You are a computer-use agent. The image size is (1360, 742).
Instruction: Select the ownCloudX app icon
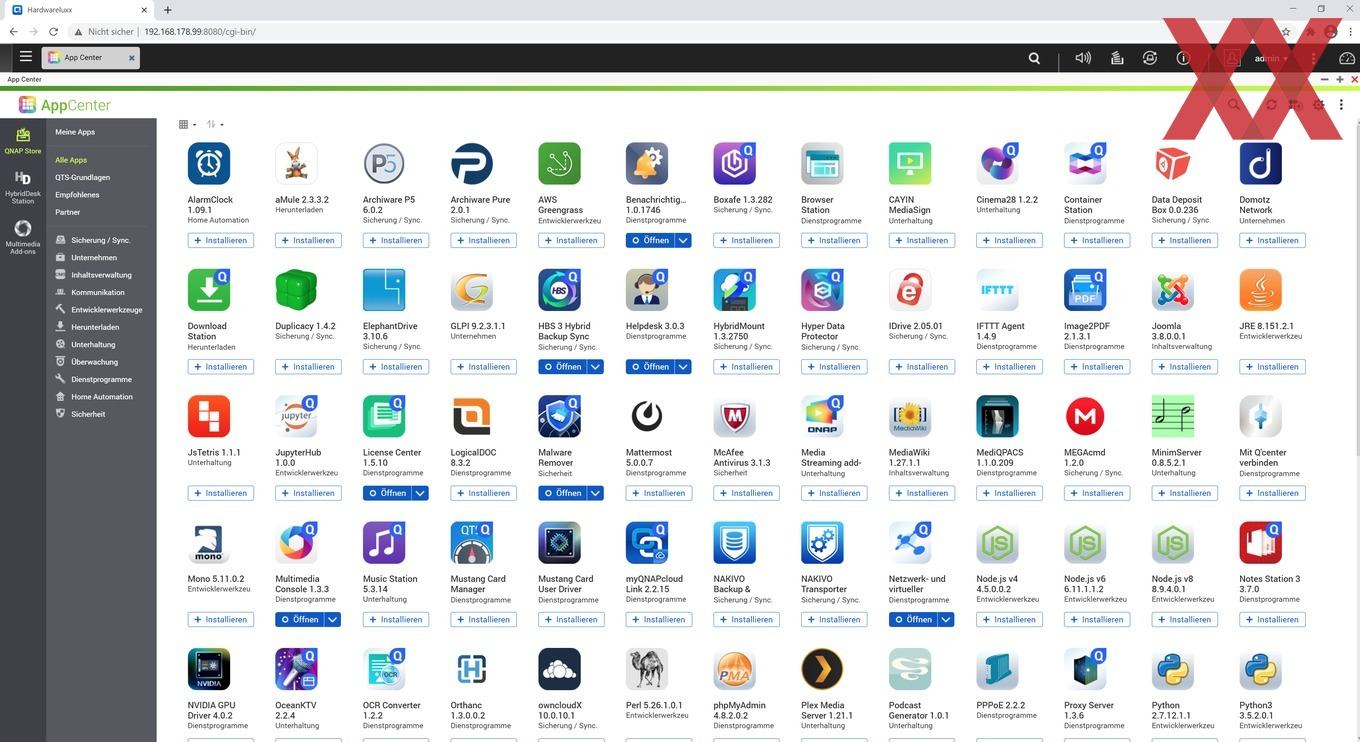[x=559, y=670]
